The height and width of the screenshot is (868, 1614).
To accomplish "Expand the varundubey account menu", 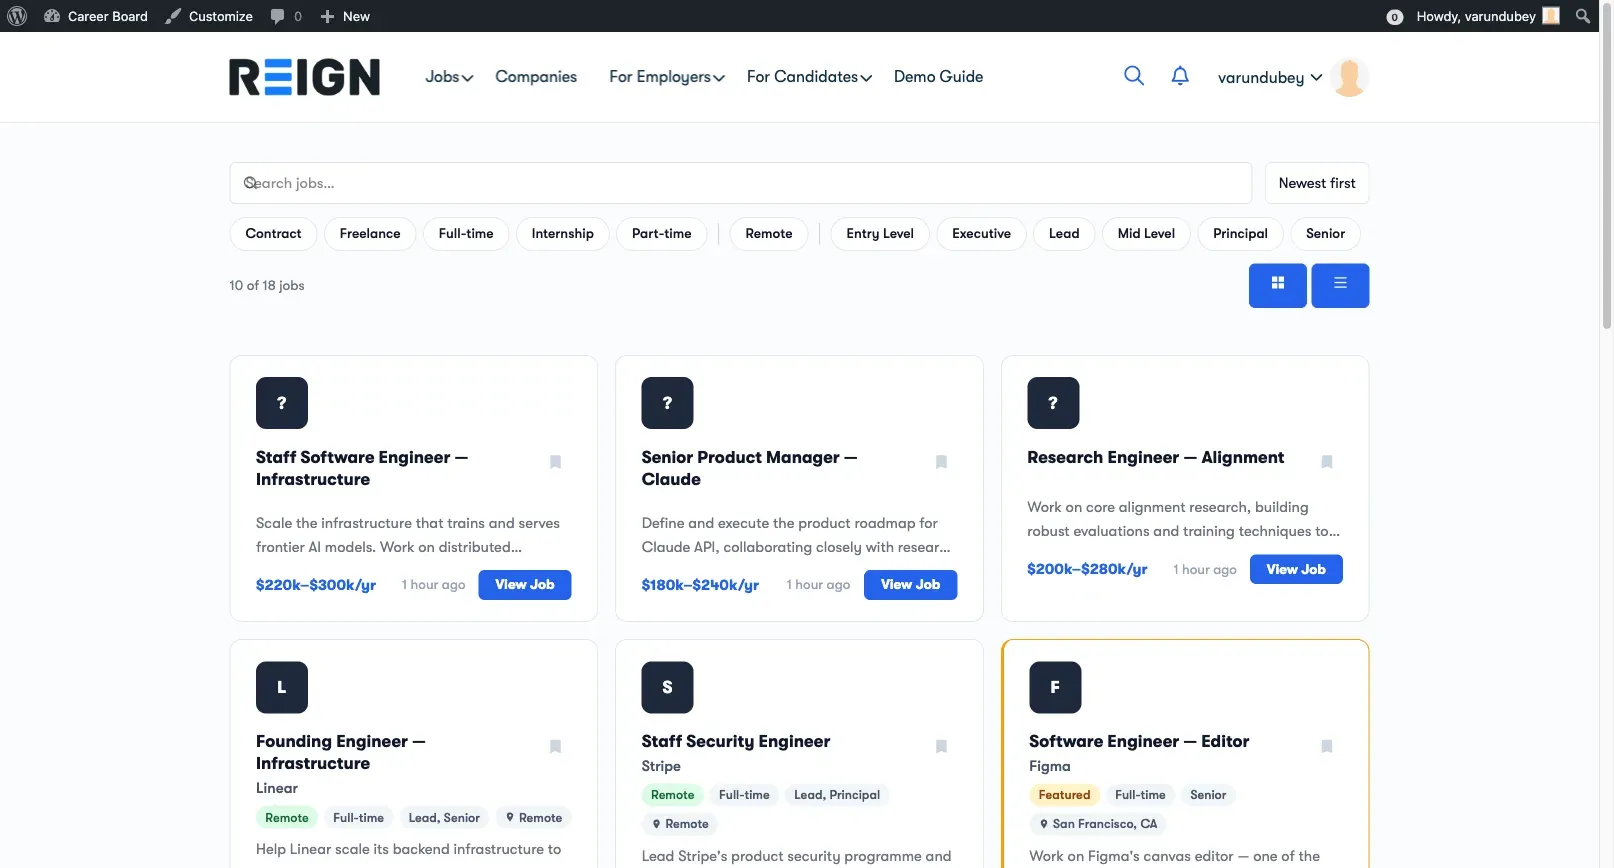I will (x=1270, y=78).
